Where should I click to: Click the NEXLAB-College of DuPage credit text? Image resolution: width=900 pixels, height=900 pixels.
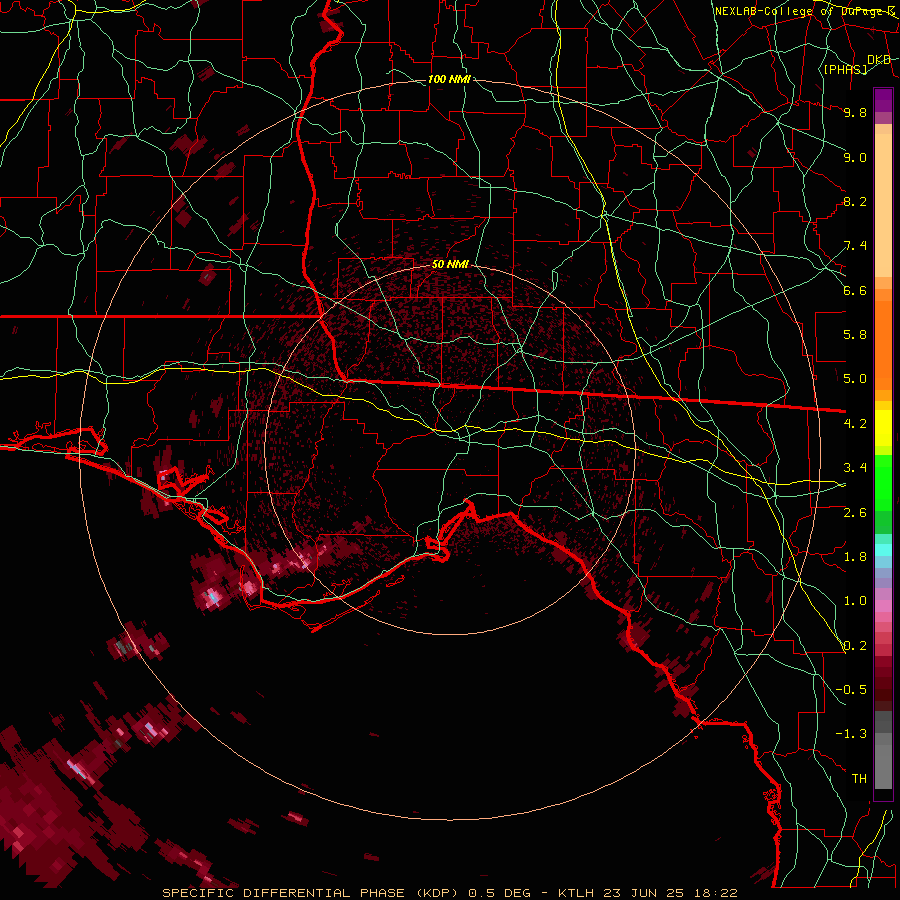804,11
